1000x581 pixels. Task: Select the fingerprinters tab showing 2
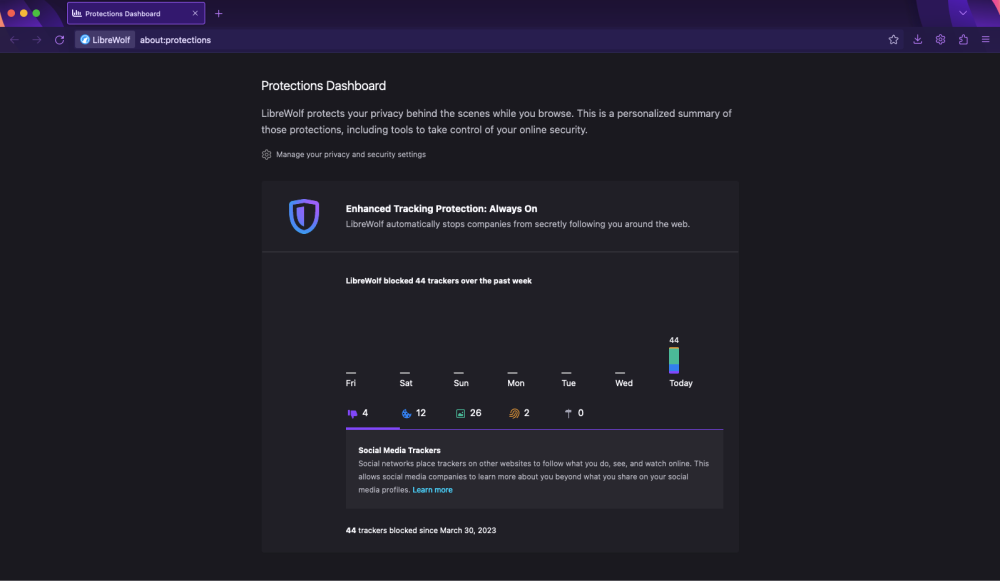520,413
